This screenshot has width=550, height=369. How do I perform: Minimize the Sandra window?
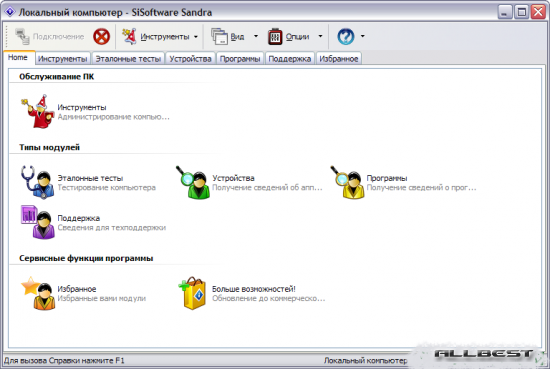[505, 12]
